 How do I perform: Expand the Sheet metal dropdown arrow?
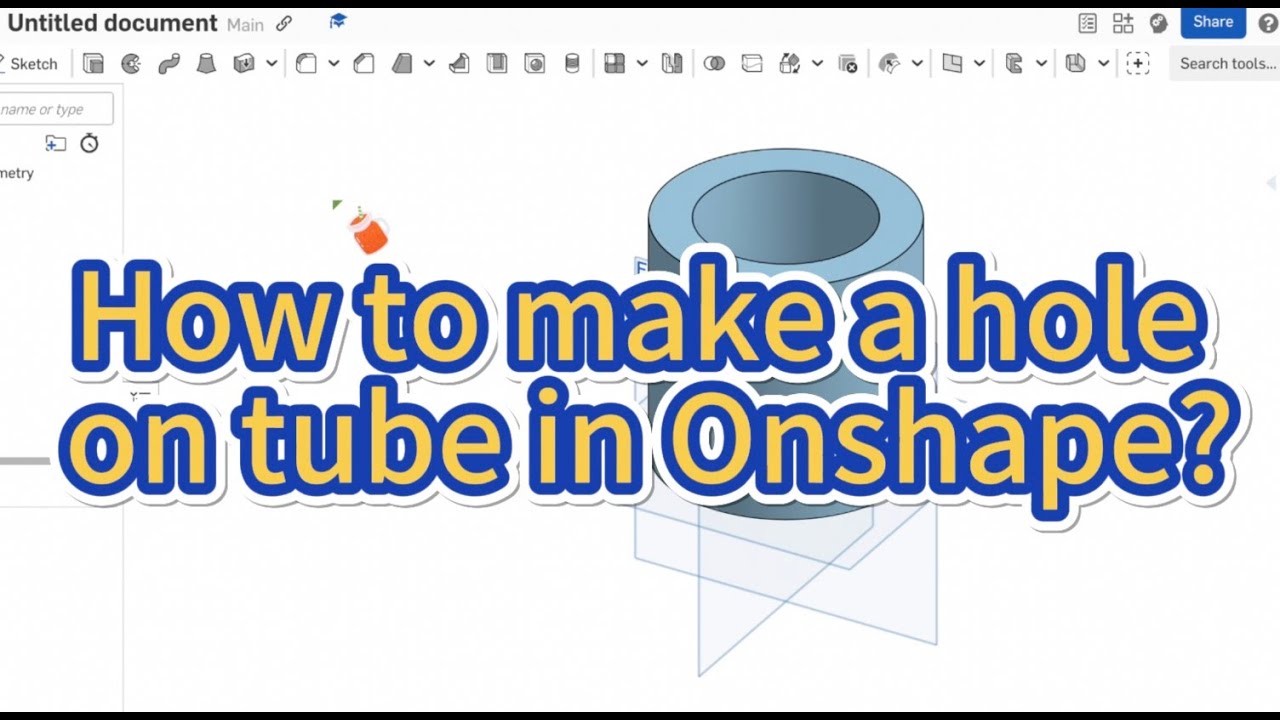coord(1103,64)
